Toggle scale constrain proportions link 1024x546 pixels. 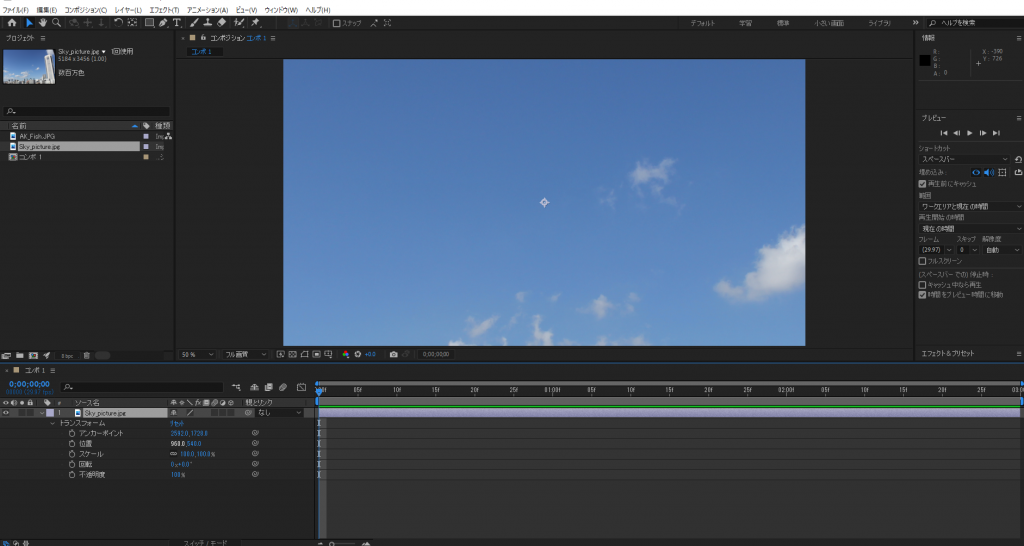point(174,454)
